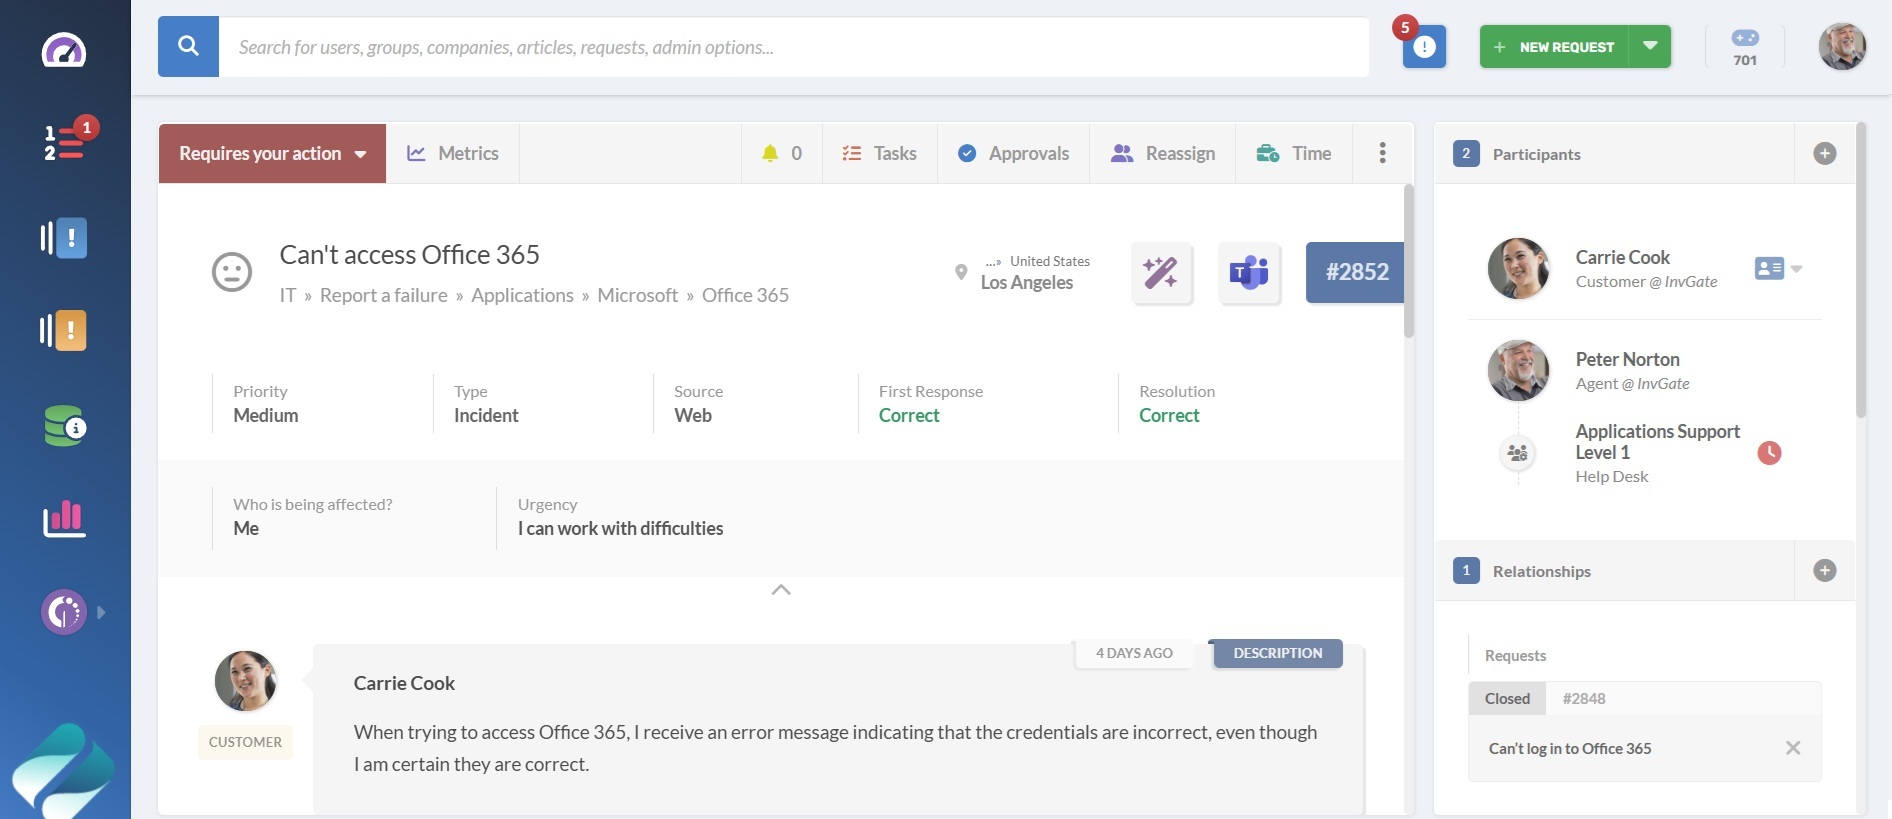Click the Participants count badge 2
Viewport: 1892px width, 819px height.
click(1466, 153)
